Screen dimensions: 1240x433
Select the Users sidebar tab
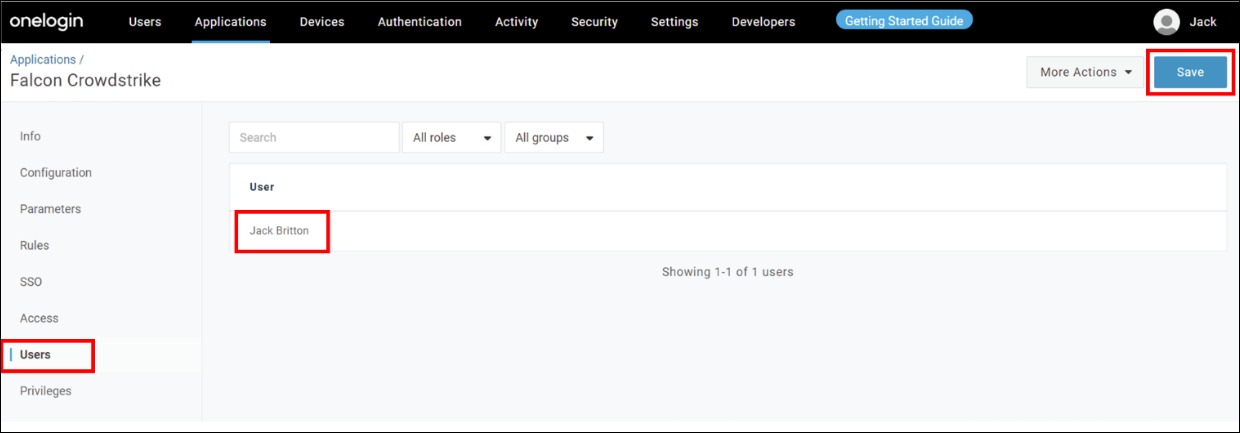(35, 354)
